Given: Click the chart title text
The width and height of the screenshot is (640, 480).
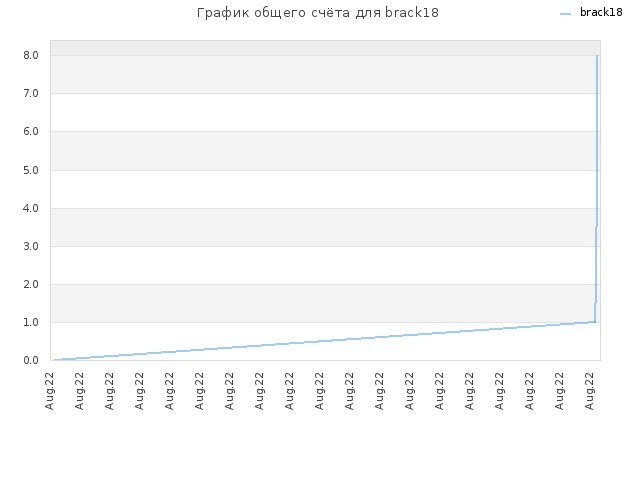Looking at the screenshot, I should (x=318, y=13).
